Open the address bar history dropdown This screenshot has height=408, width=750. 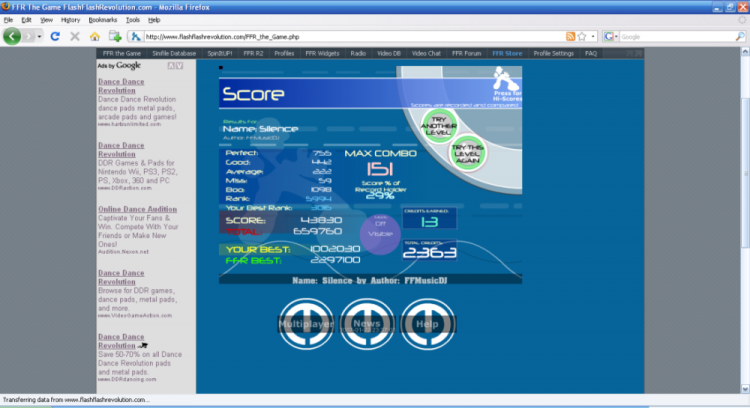[595, 36]
